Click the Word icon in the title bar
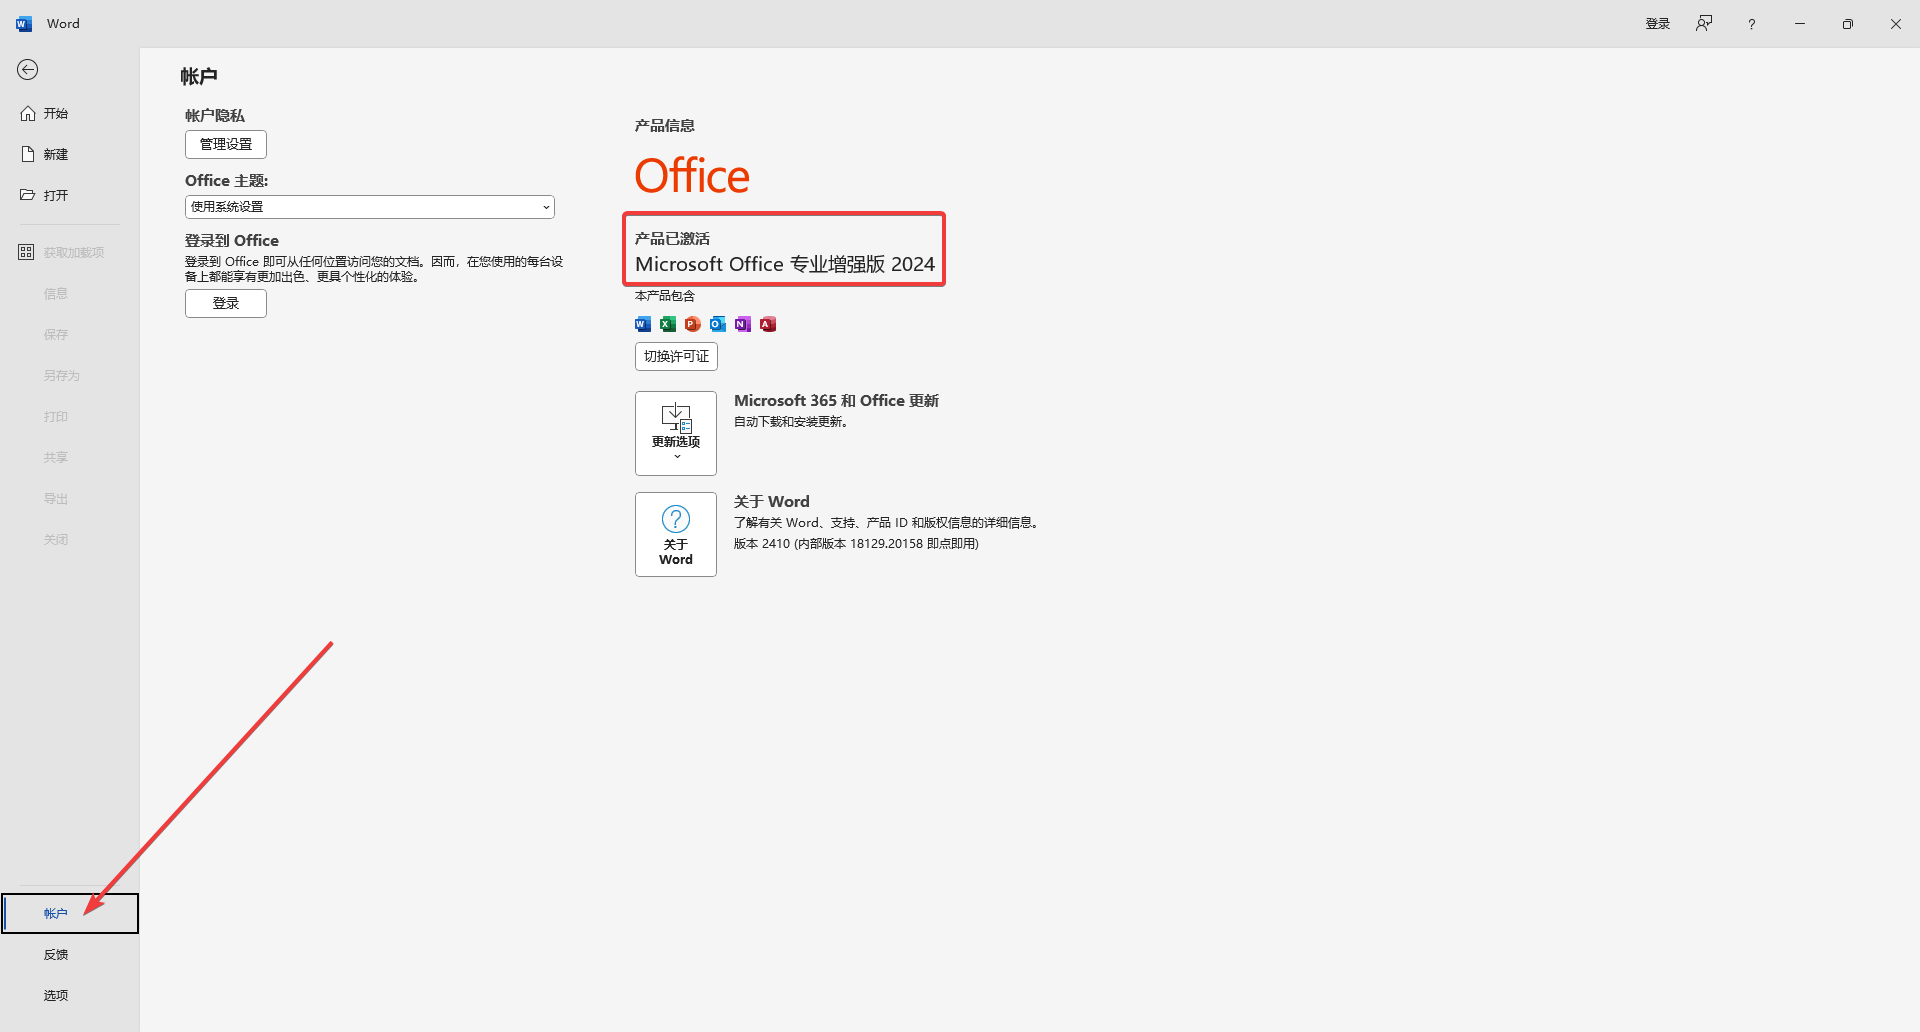The height and width of the screenshot is (1032, 1920). click(x=22, y=23)
